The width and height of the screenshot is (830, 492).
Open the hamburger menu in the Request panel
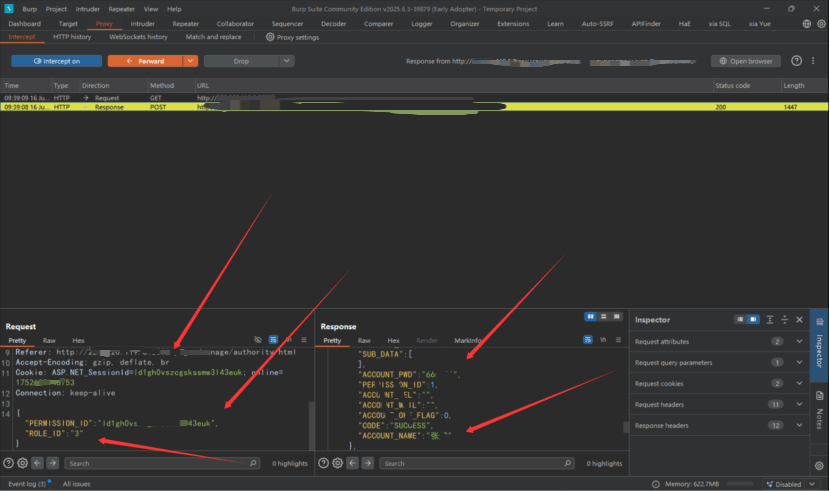[x=304, y=339]
